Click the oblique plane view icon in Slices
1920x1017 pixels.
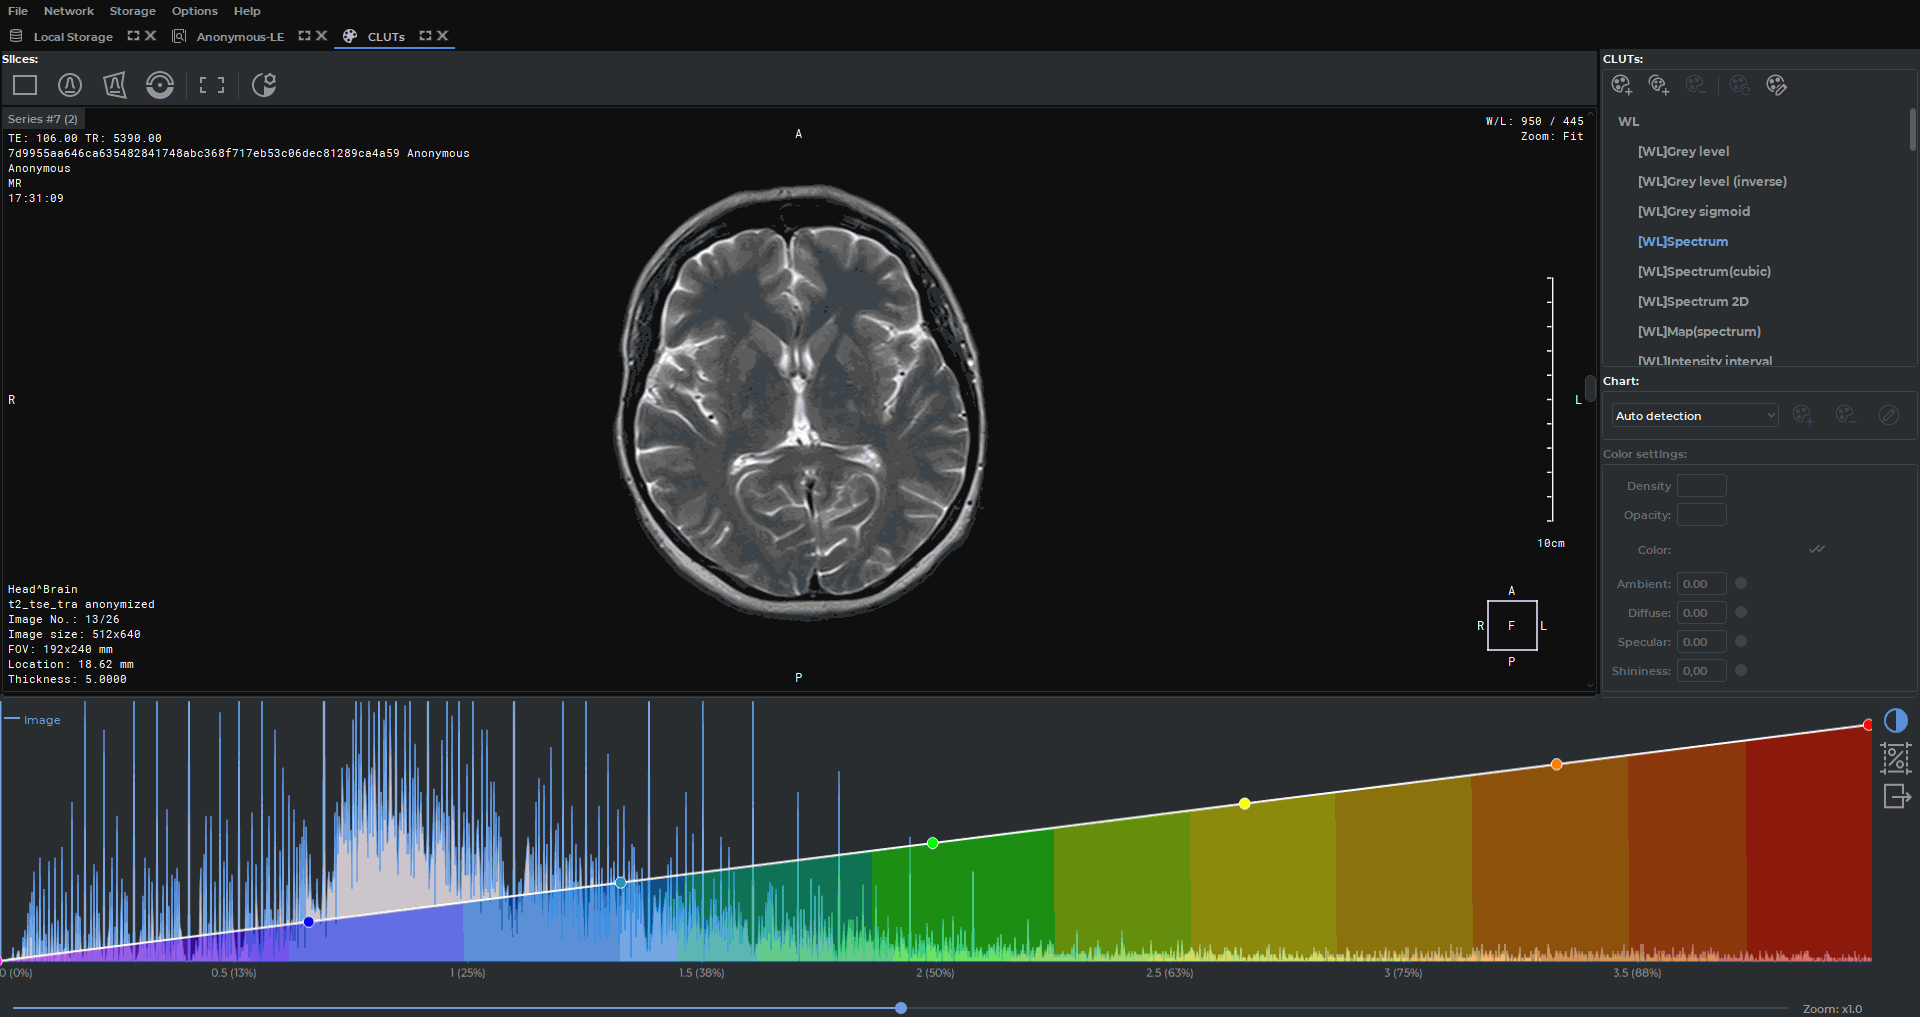point(115,85)
